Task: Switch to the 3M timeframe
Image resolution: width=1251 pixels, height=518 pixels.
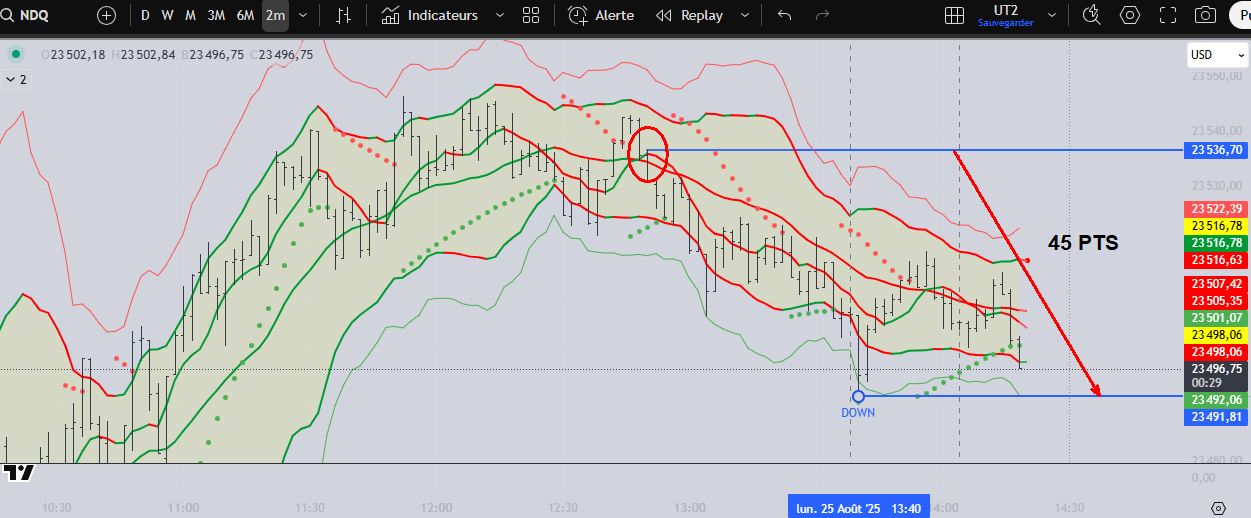Action: (x=216, y=15)
